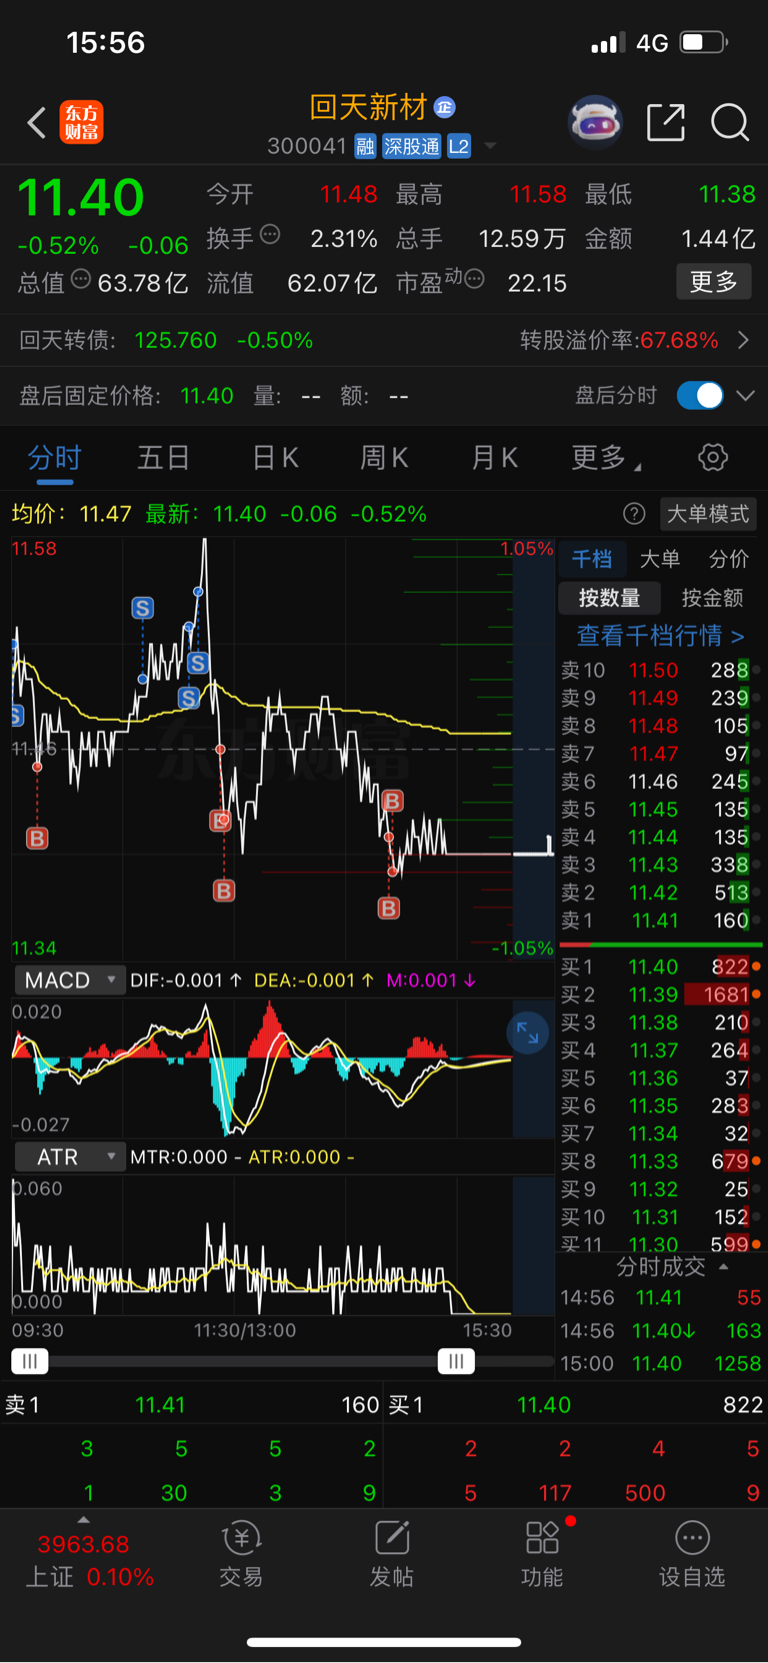Viewport: 768px width, 1663px height.
Task: Expand 分时成交 panel arrow
Action: tap(724, 1266)
